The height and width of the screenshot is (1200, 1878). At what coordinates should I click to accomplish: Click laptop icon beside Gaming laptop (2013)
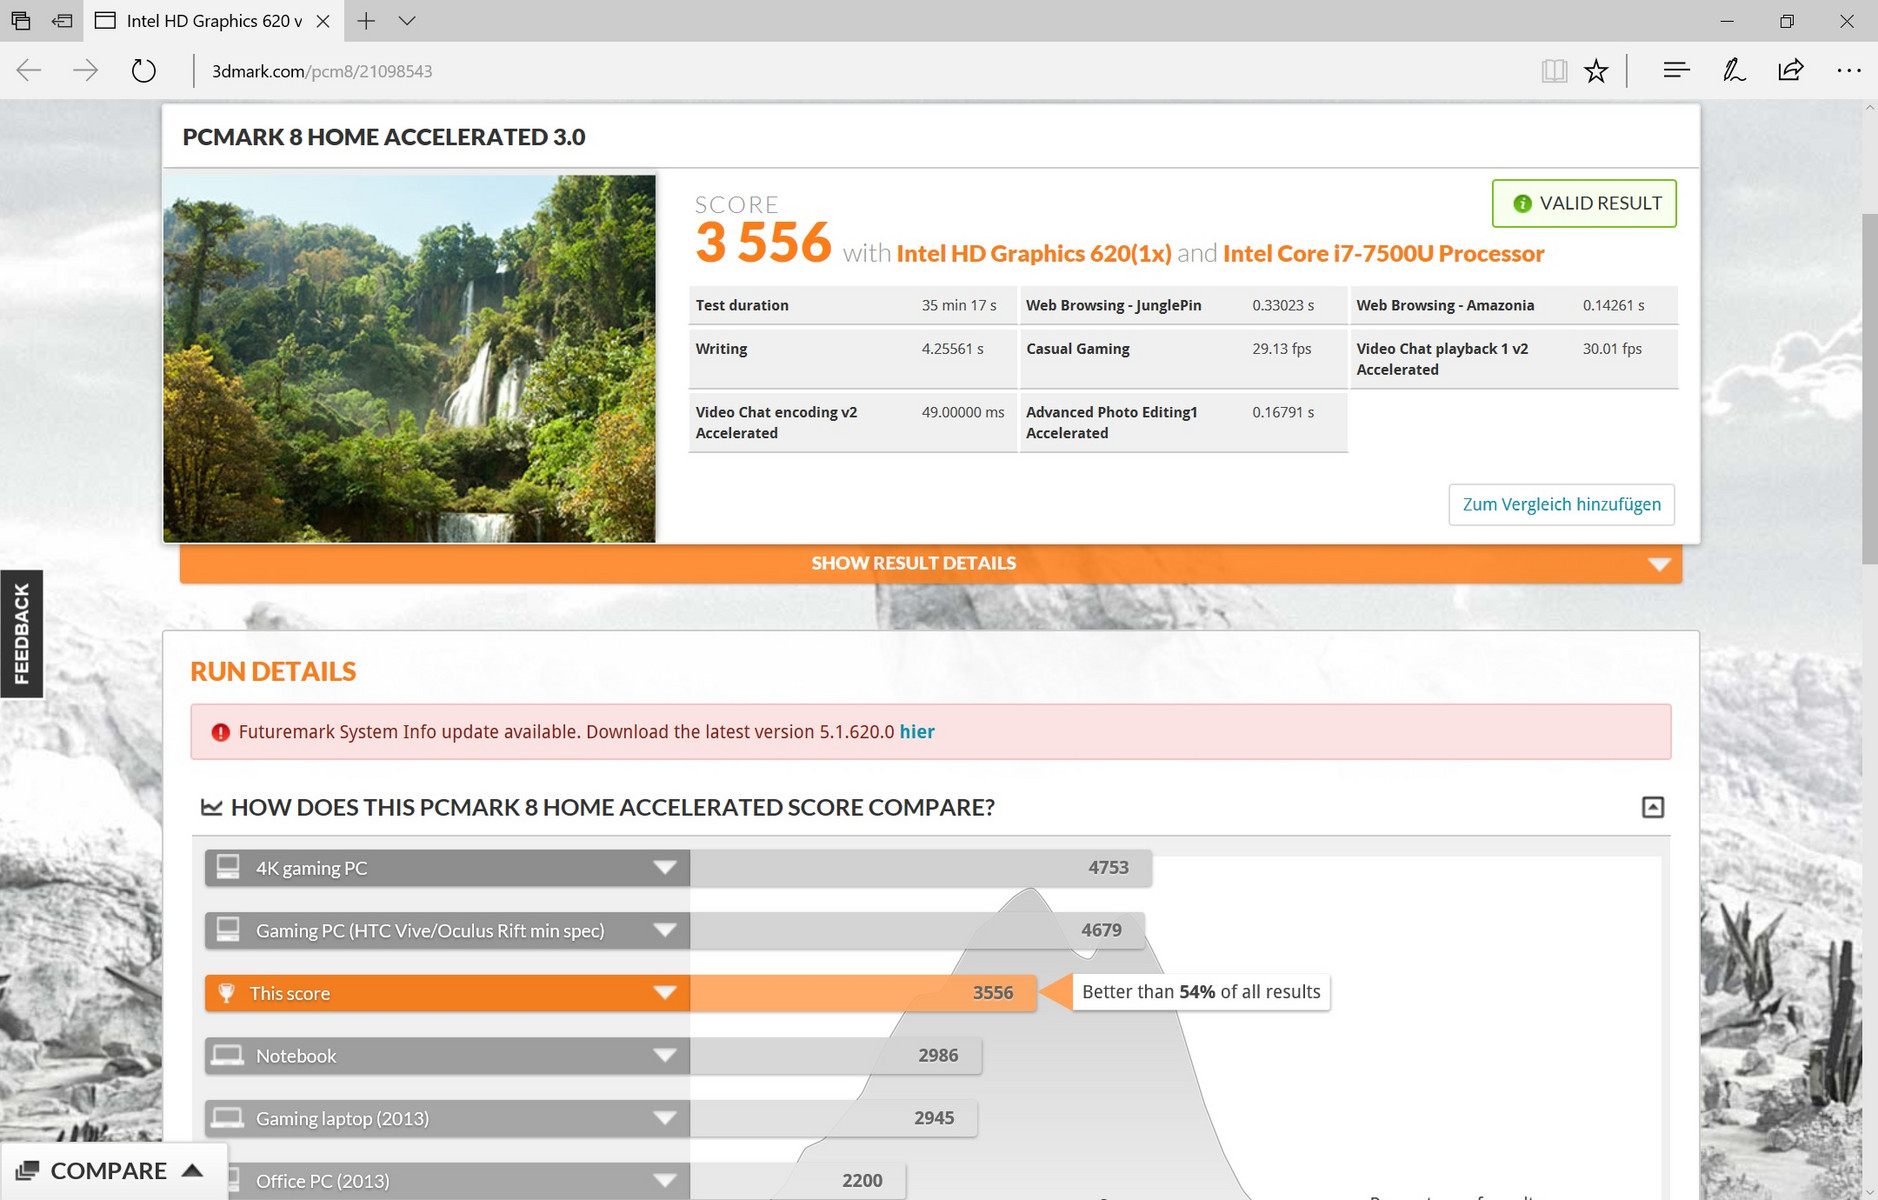click(228, 1118)
